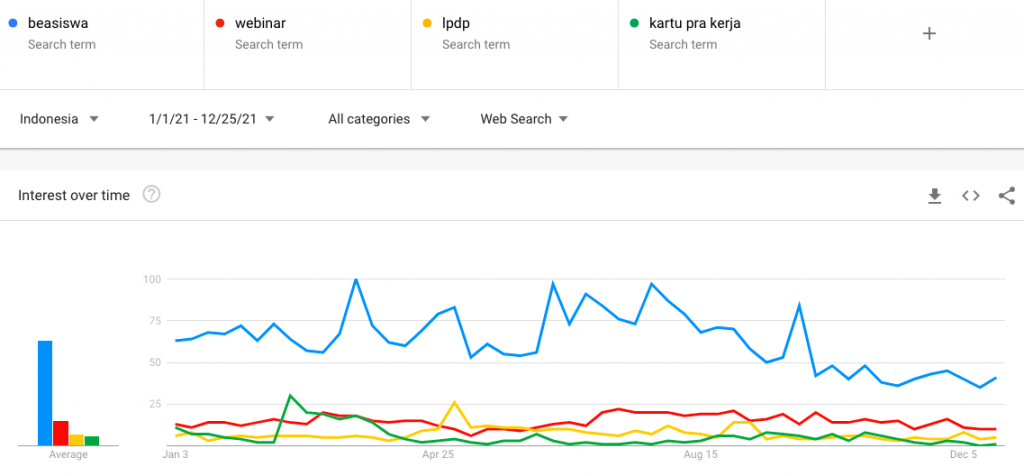Change the 1/1/21 - 12/25/21 date range

point(211,119)
